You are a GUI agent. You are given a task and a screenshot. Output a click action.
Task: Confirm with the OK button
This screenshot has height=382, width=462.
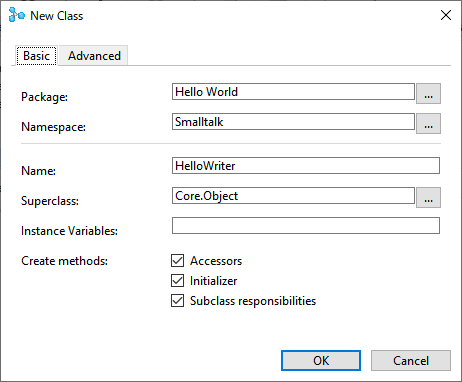click(x=321, y=360)
